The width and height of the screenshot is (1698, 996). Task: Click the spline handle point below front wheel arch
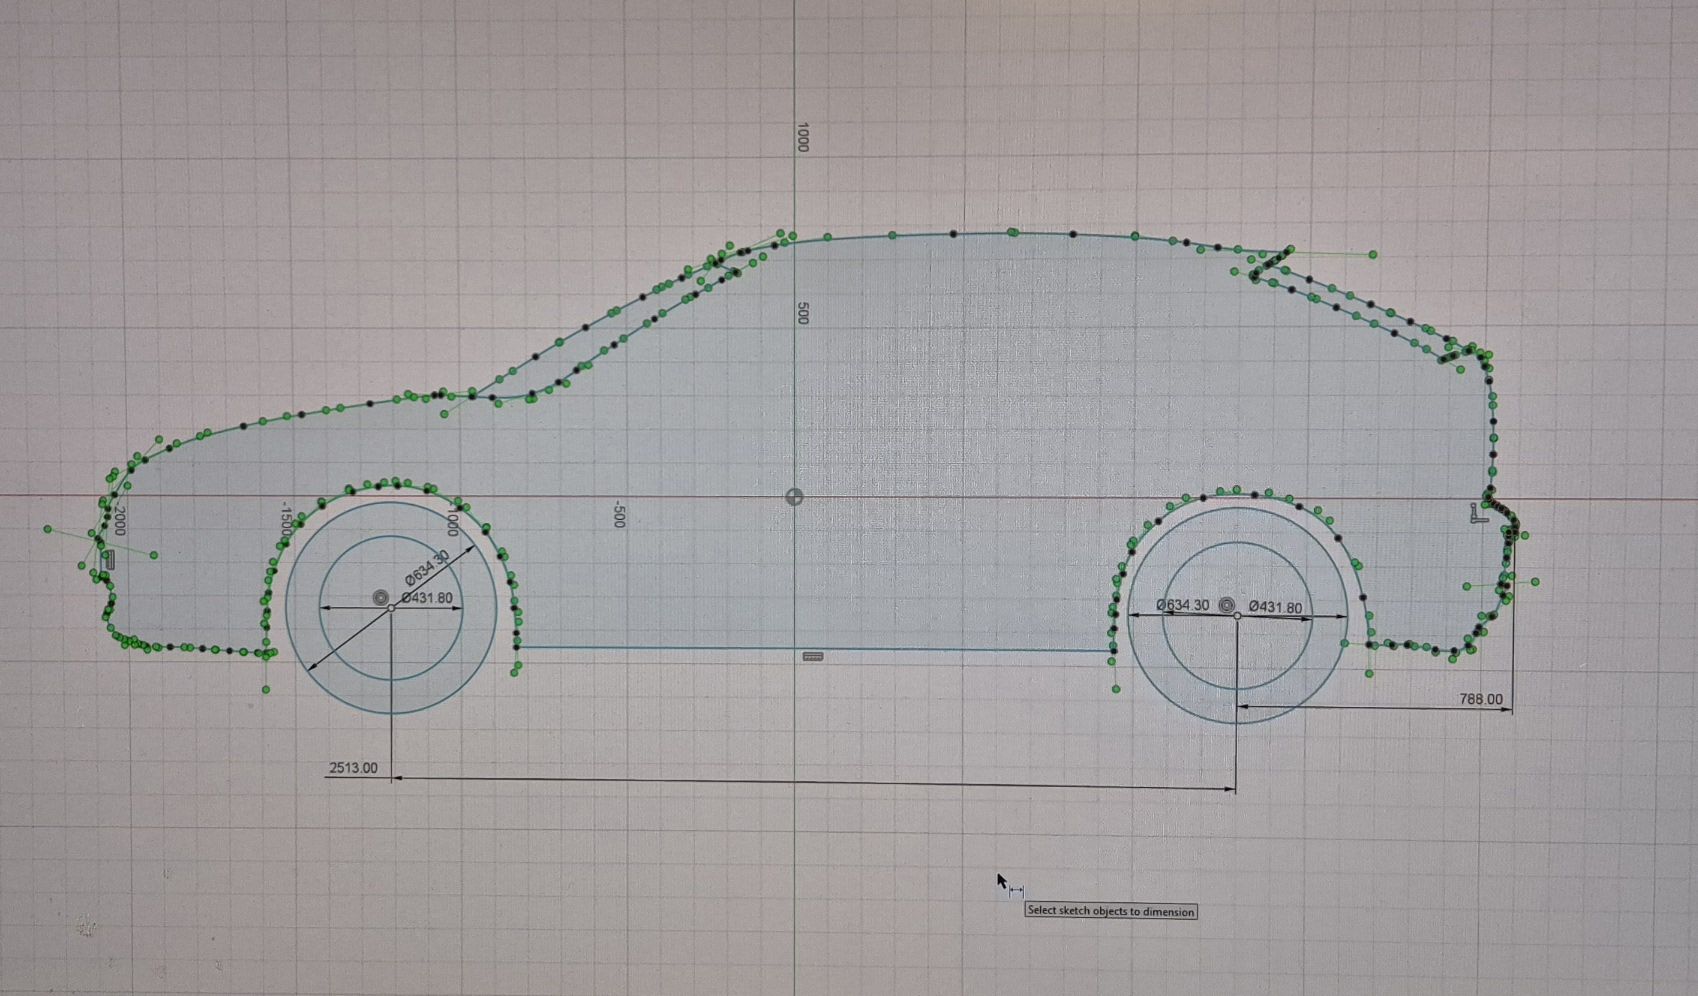tap(266, 689)
